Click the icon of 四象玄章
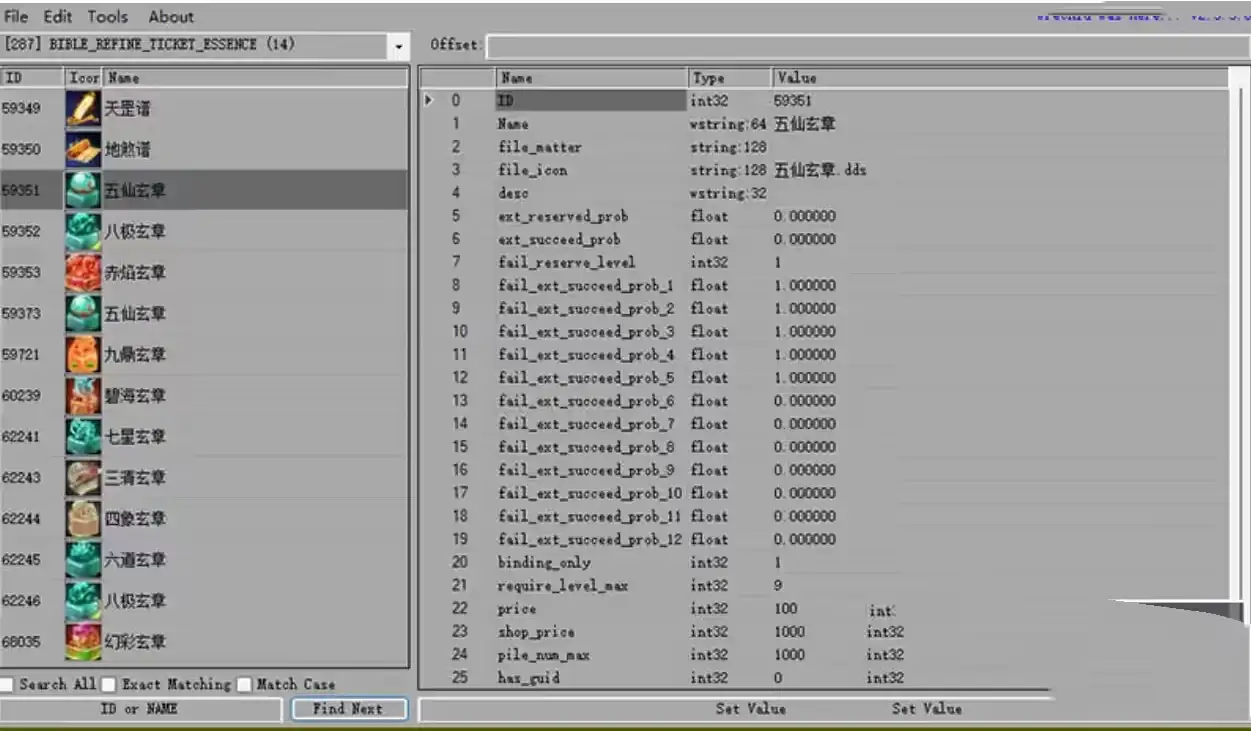The width and height of the screenshot is (1251, 731). click(x=83, y=518)
